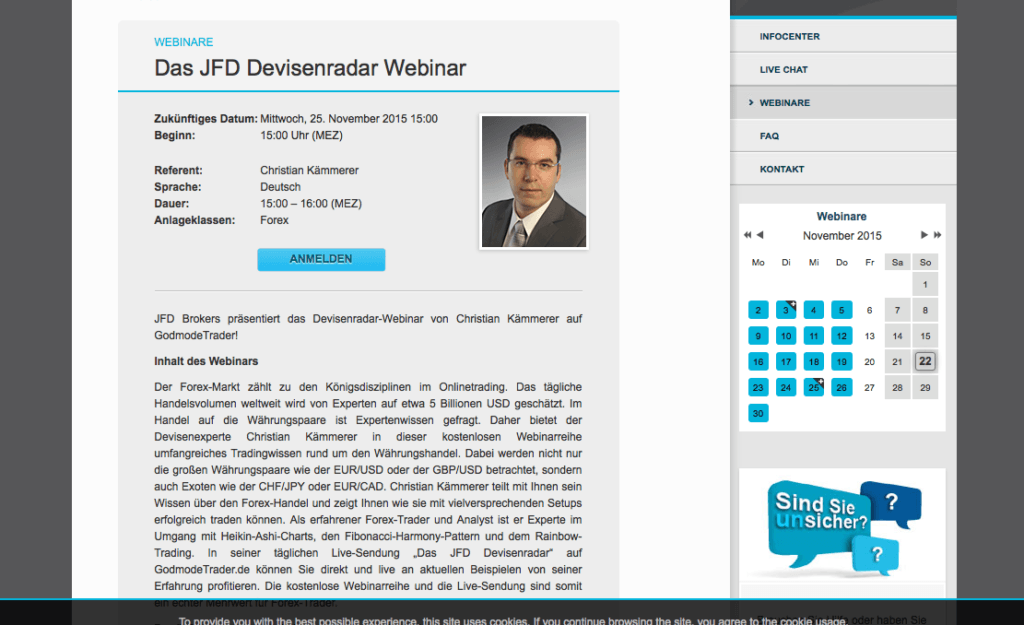Click the 'So' weekday column header
This screenshot has width=1024, height=625.
tap(925, 263)
